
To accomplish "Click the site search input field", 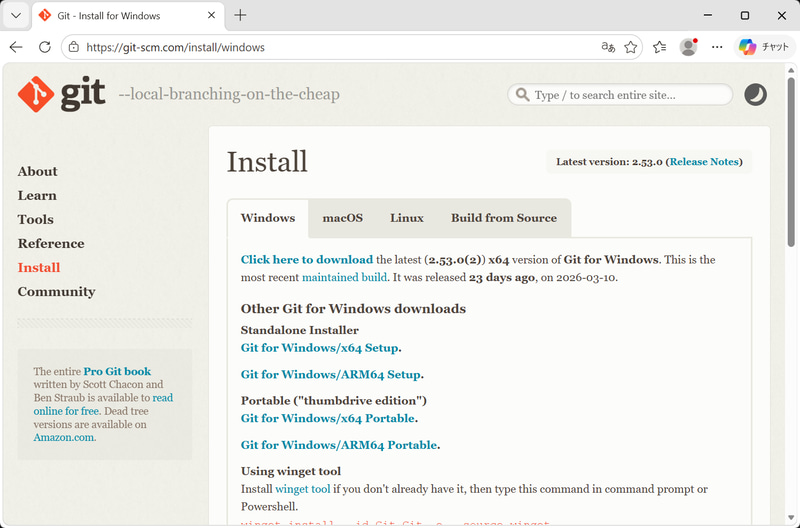I will tap(620, 95).
